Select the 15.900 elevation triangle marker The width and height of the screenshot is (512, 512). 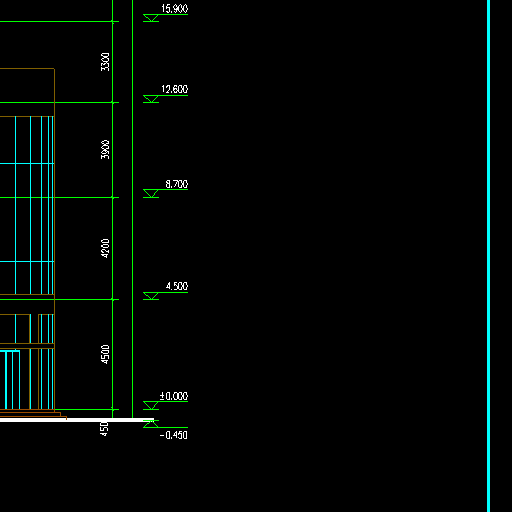151,18
